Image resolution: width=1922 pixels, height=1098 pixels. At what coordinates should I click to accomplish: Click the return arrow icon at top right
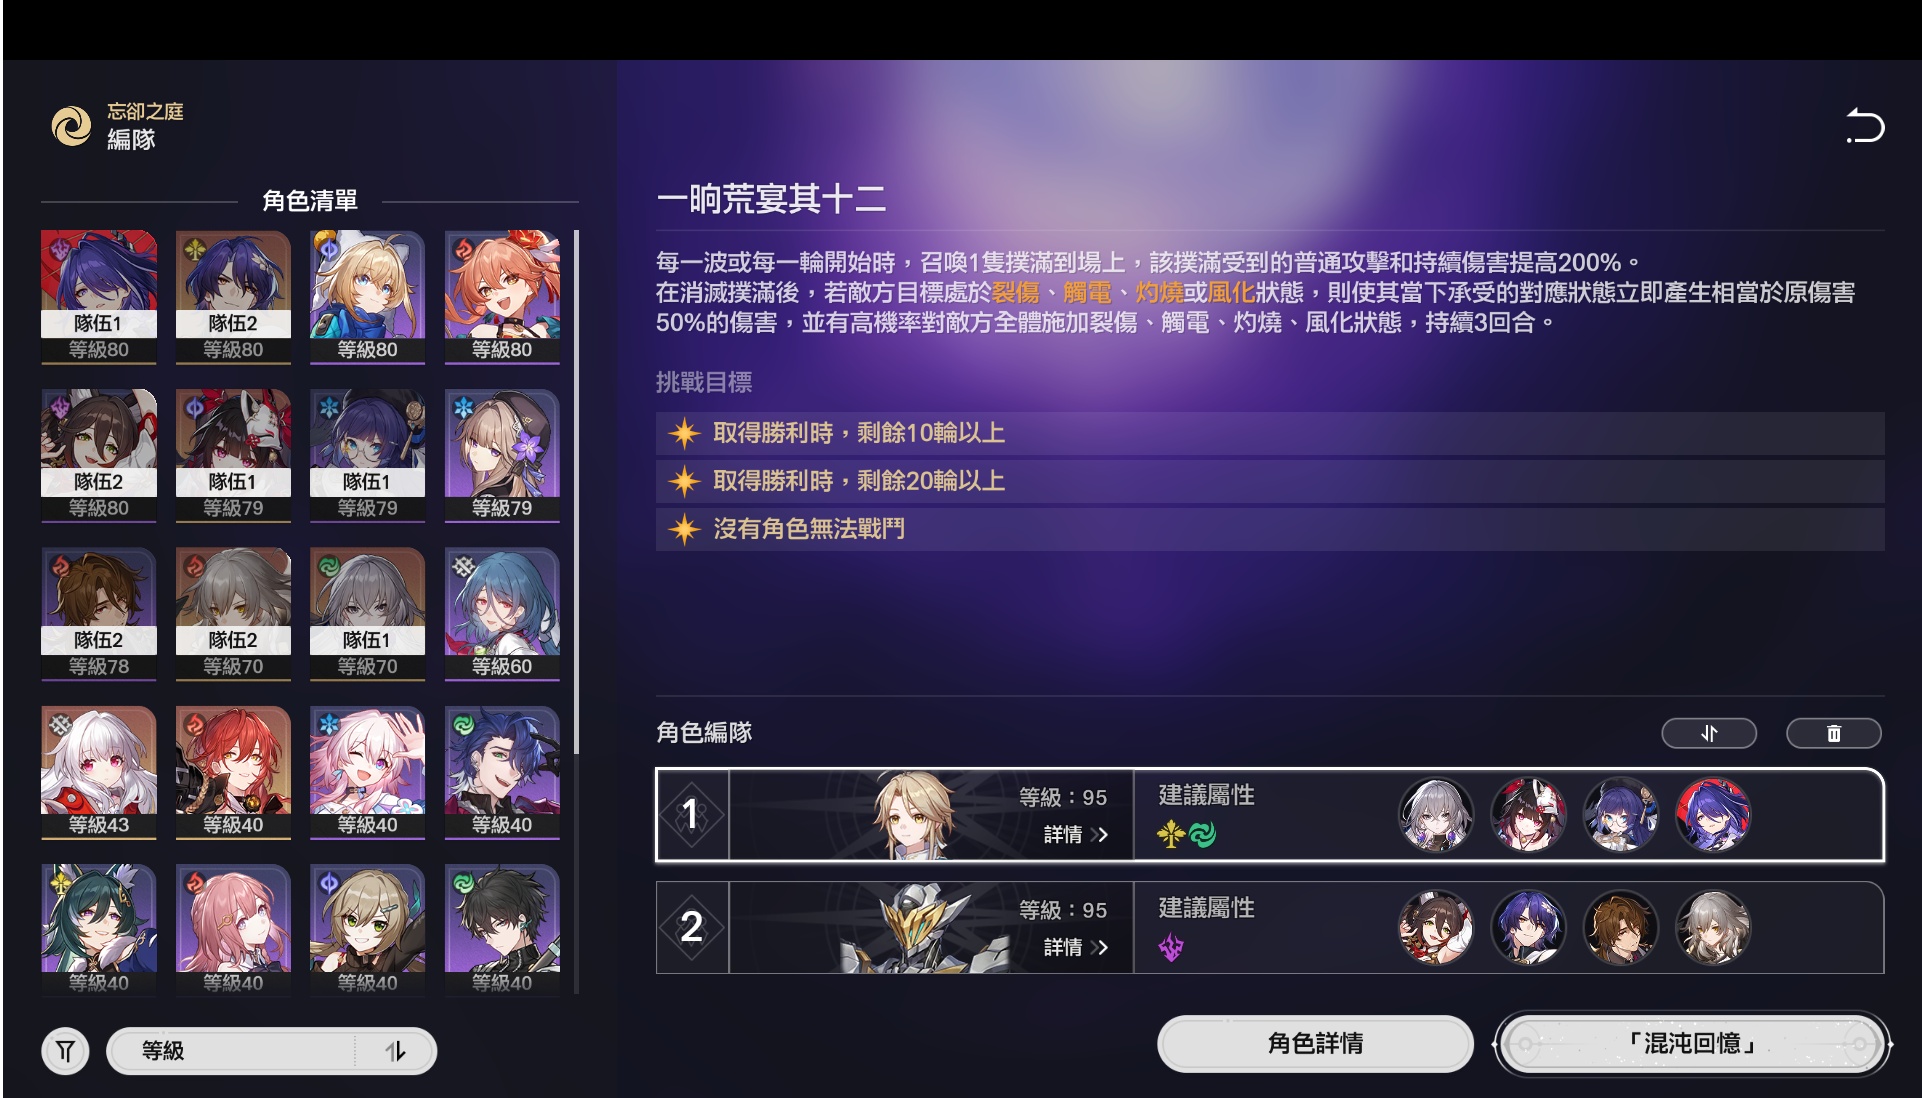click(x=1865, y=126)
